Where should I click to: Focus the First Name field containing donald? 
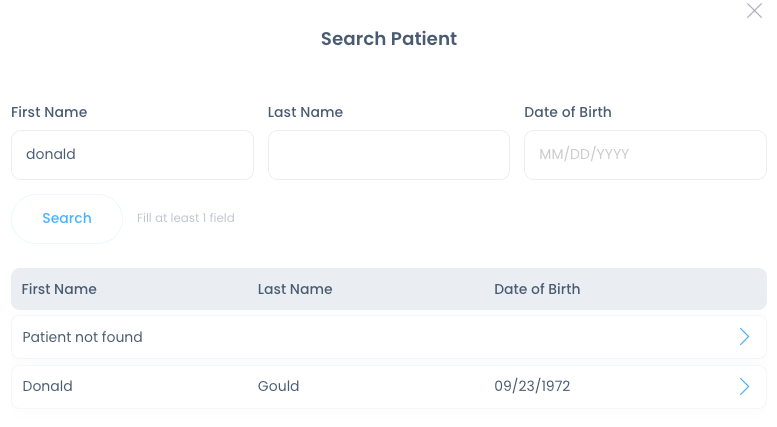[x=132, y=155]
